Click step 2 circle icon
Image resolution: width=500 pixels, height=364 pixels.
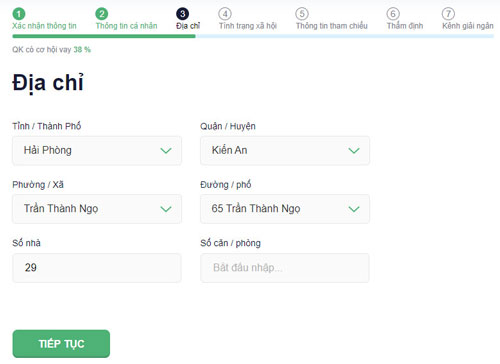pos(102,14)
